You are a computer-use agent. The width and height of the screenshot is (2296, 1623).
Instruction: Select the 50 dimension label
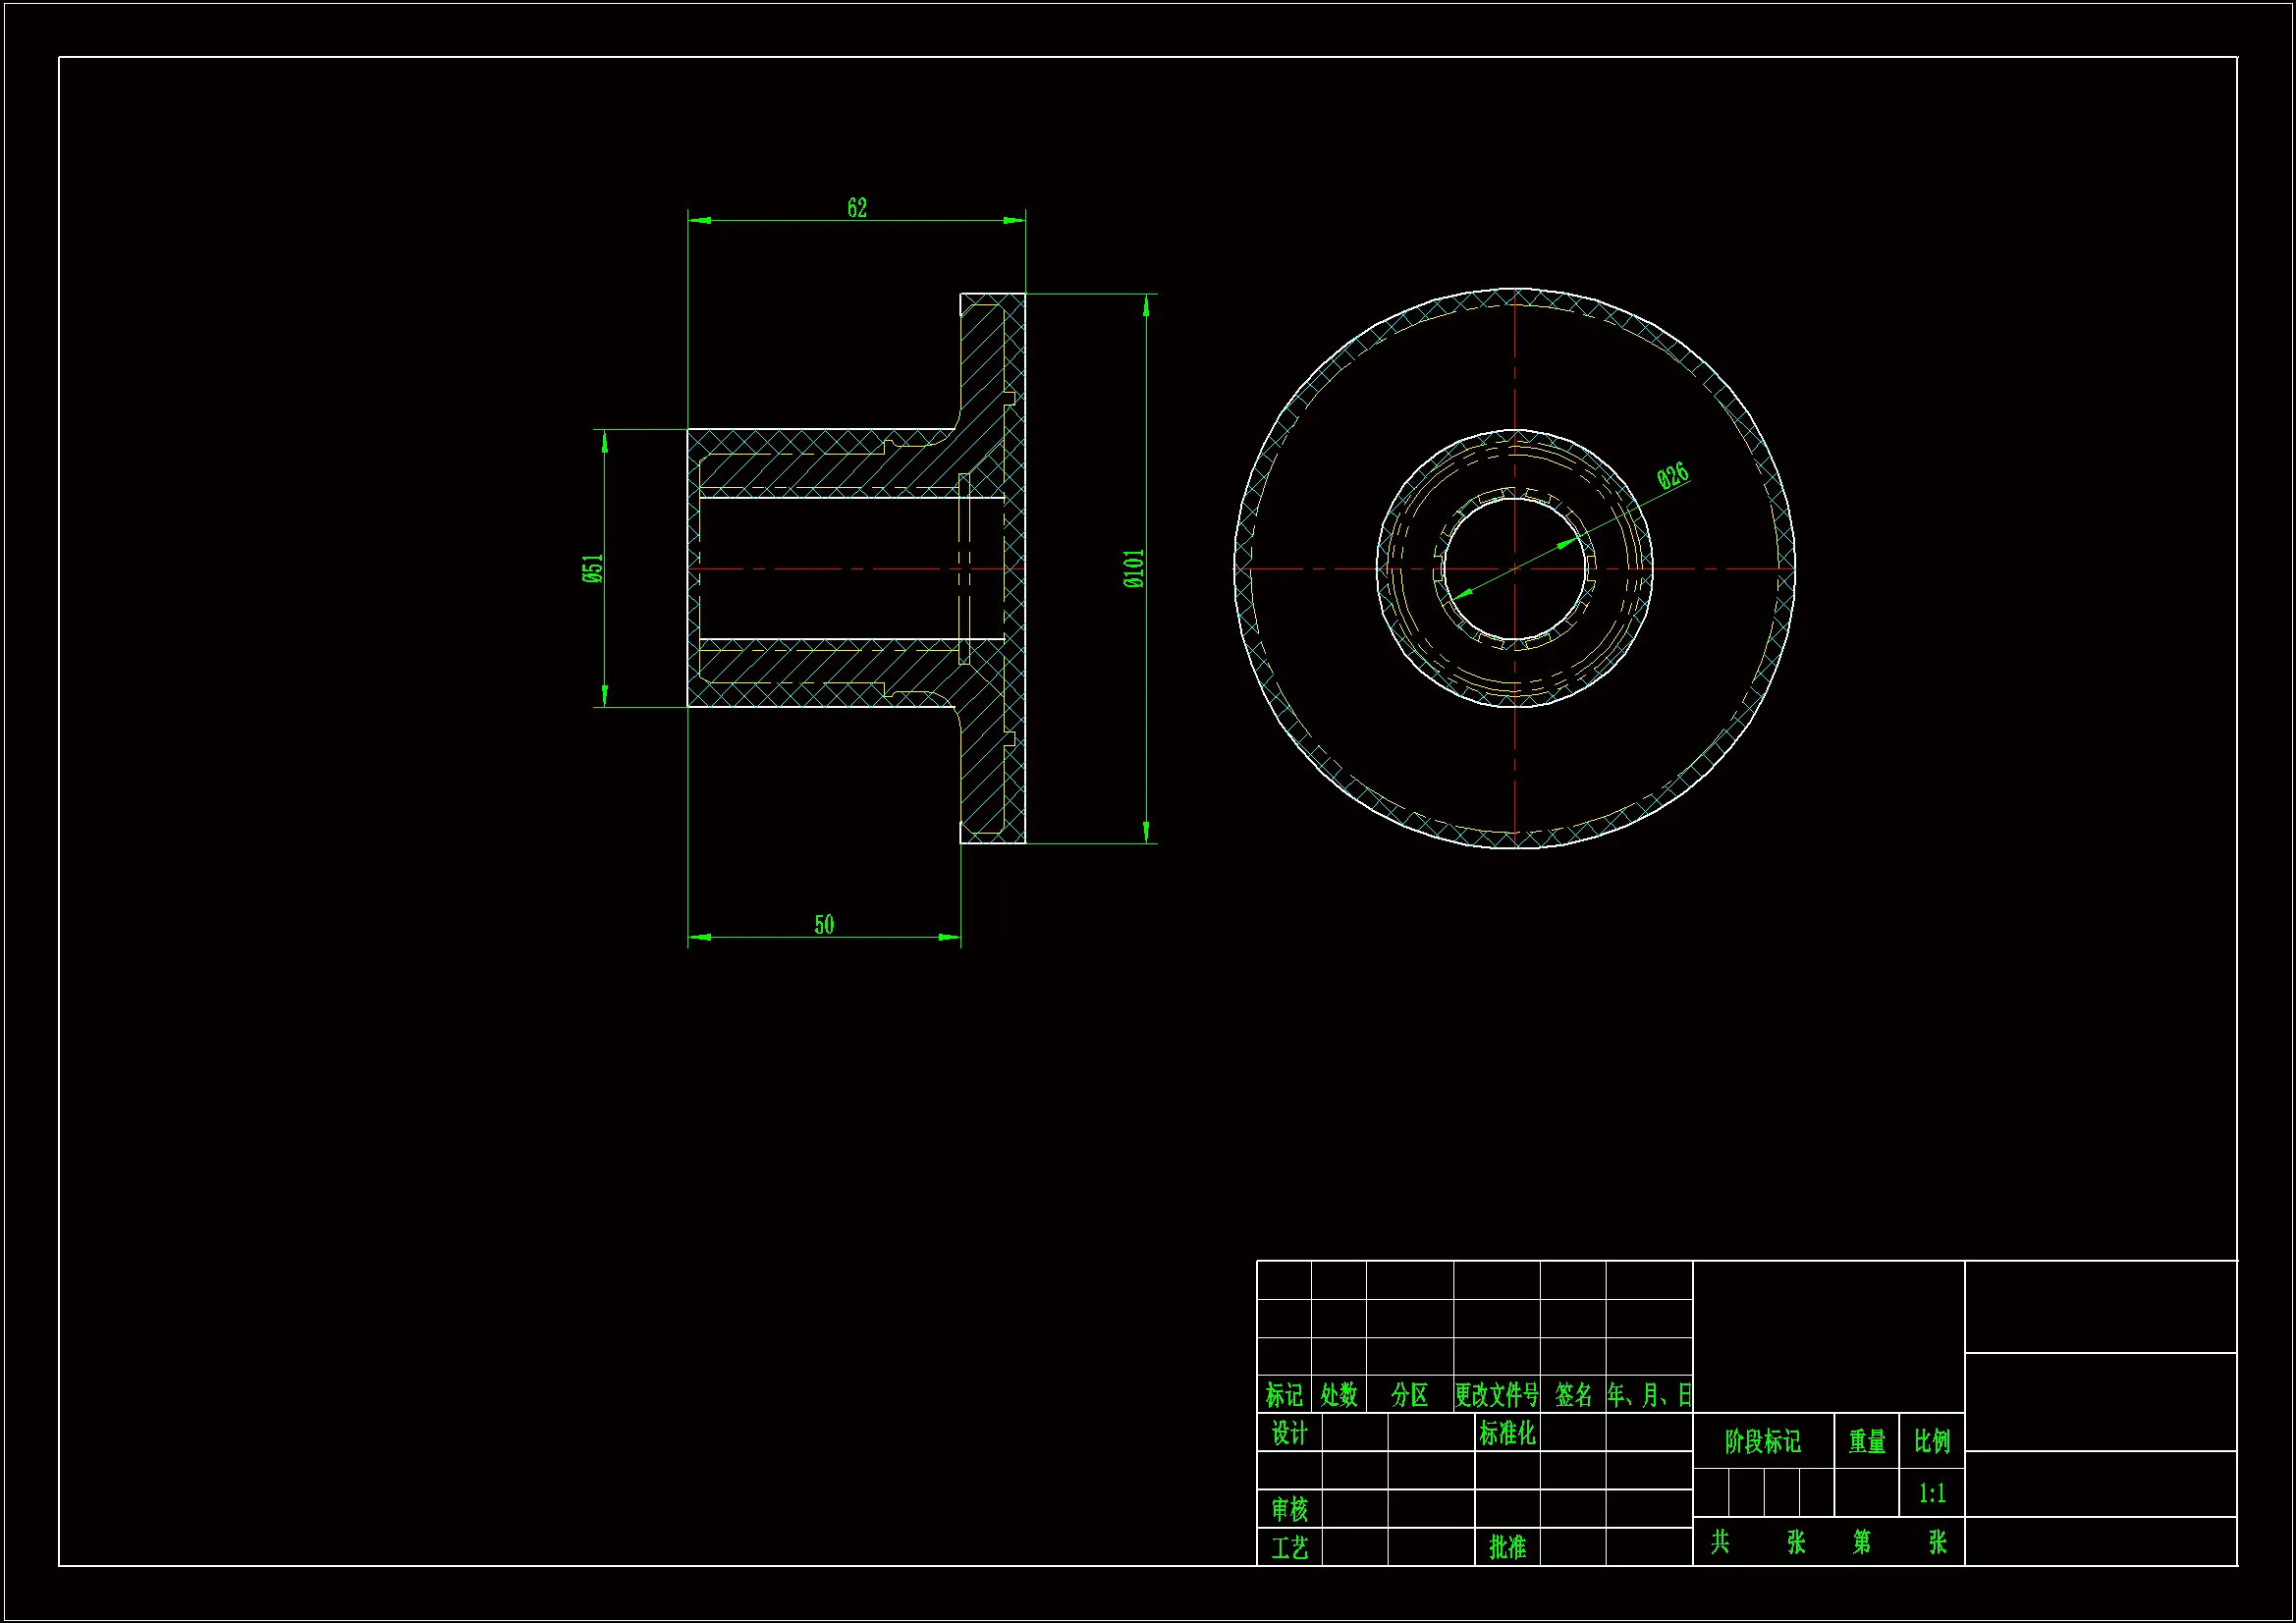(824, 925)
